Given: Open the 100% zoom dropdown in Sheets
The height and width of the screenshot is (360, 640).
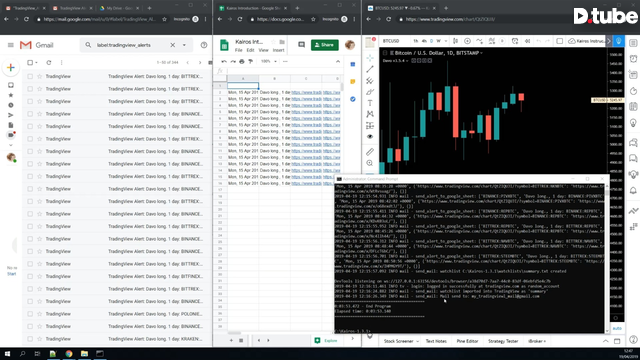Looking at the screenshot, I should [269, 61].
